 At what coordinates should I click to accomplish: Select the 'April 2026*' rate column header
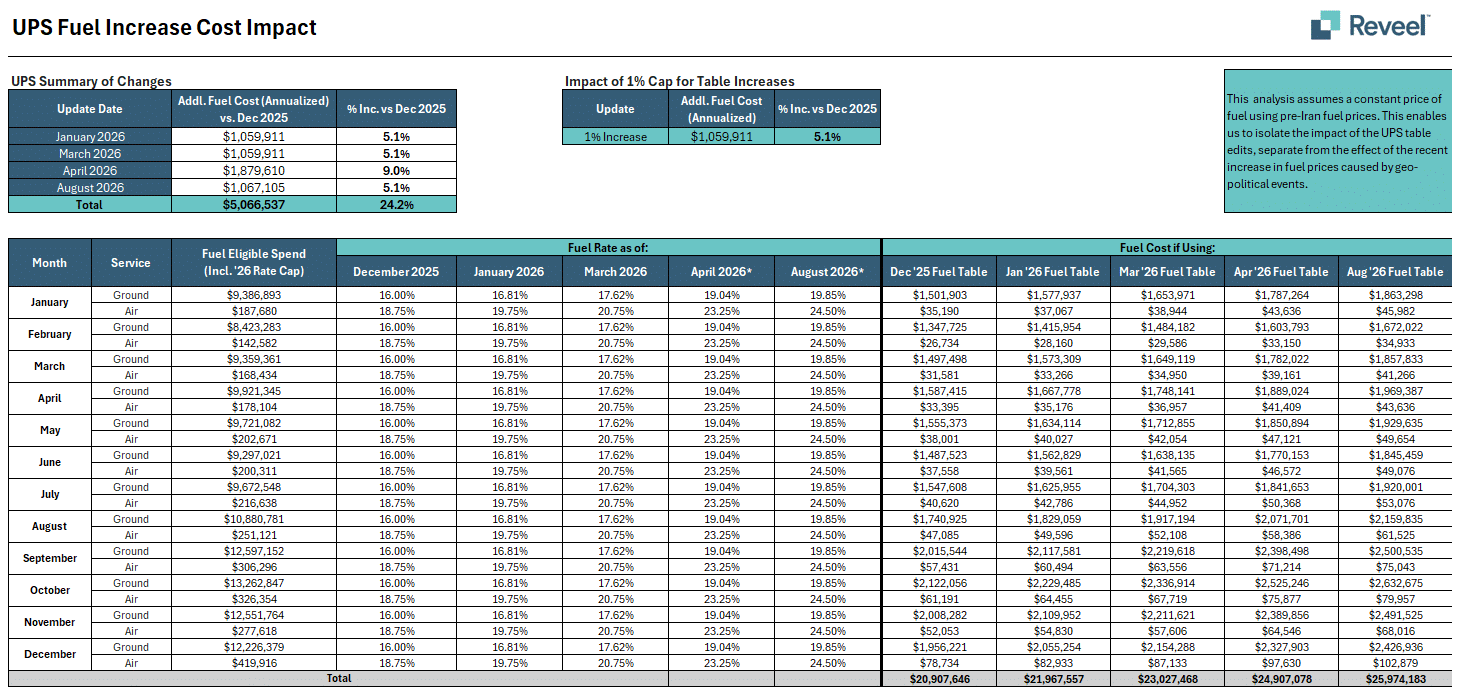click(x=721, y=272)
